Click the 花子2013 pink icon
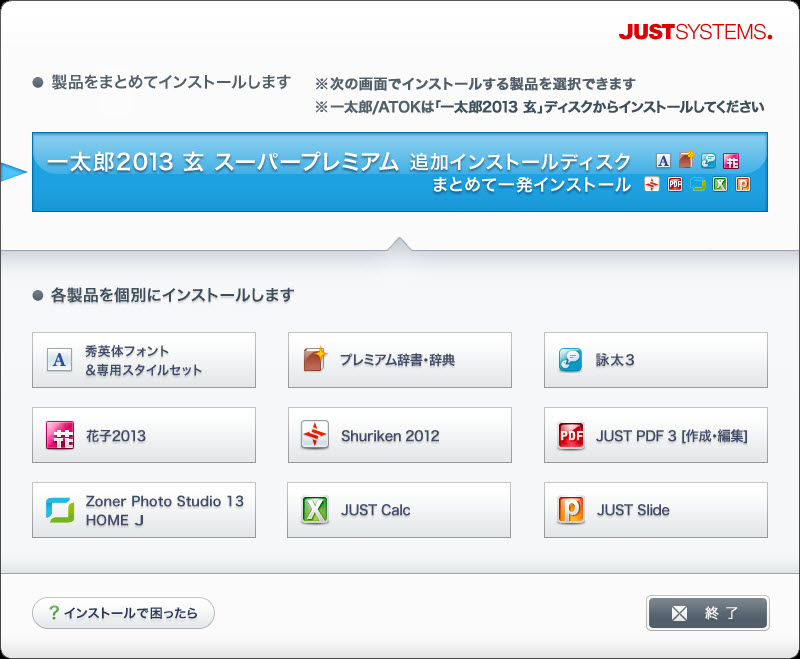The image size is (800, 659). [60, 435]
